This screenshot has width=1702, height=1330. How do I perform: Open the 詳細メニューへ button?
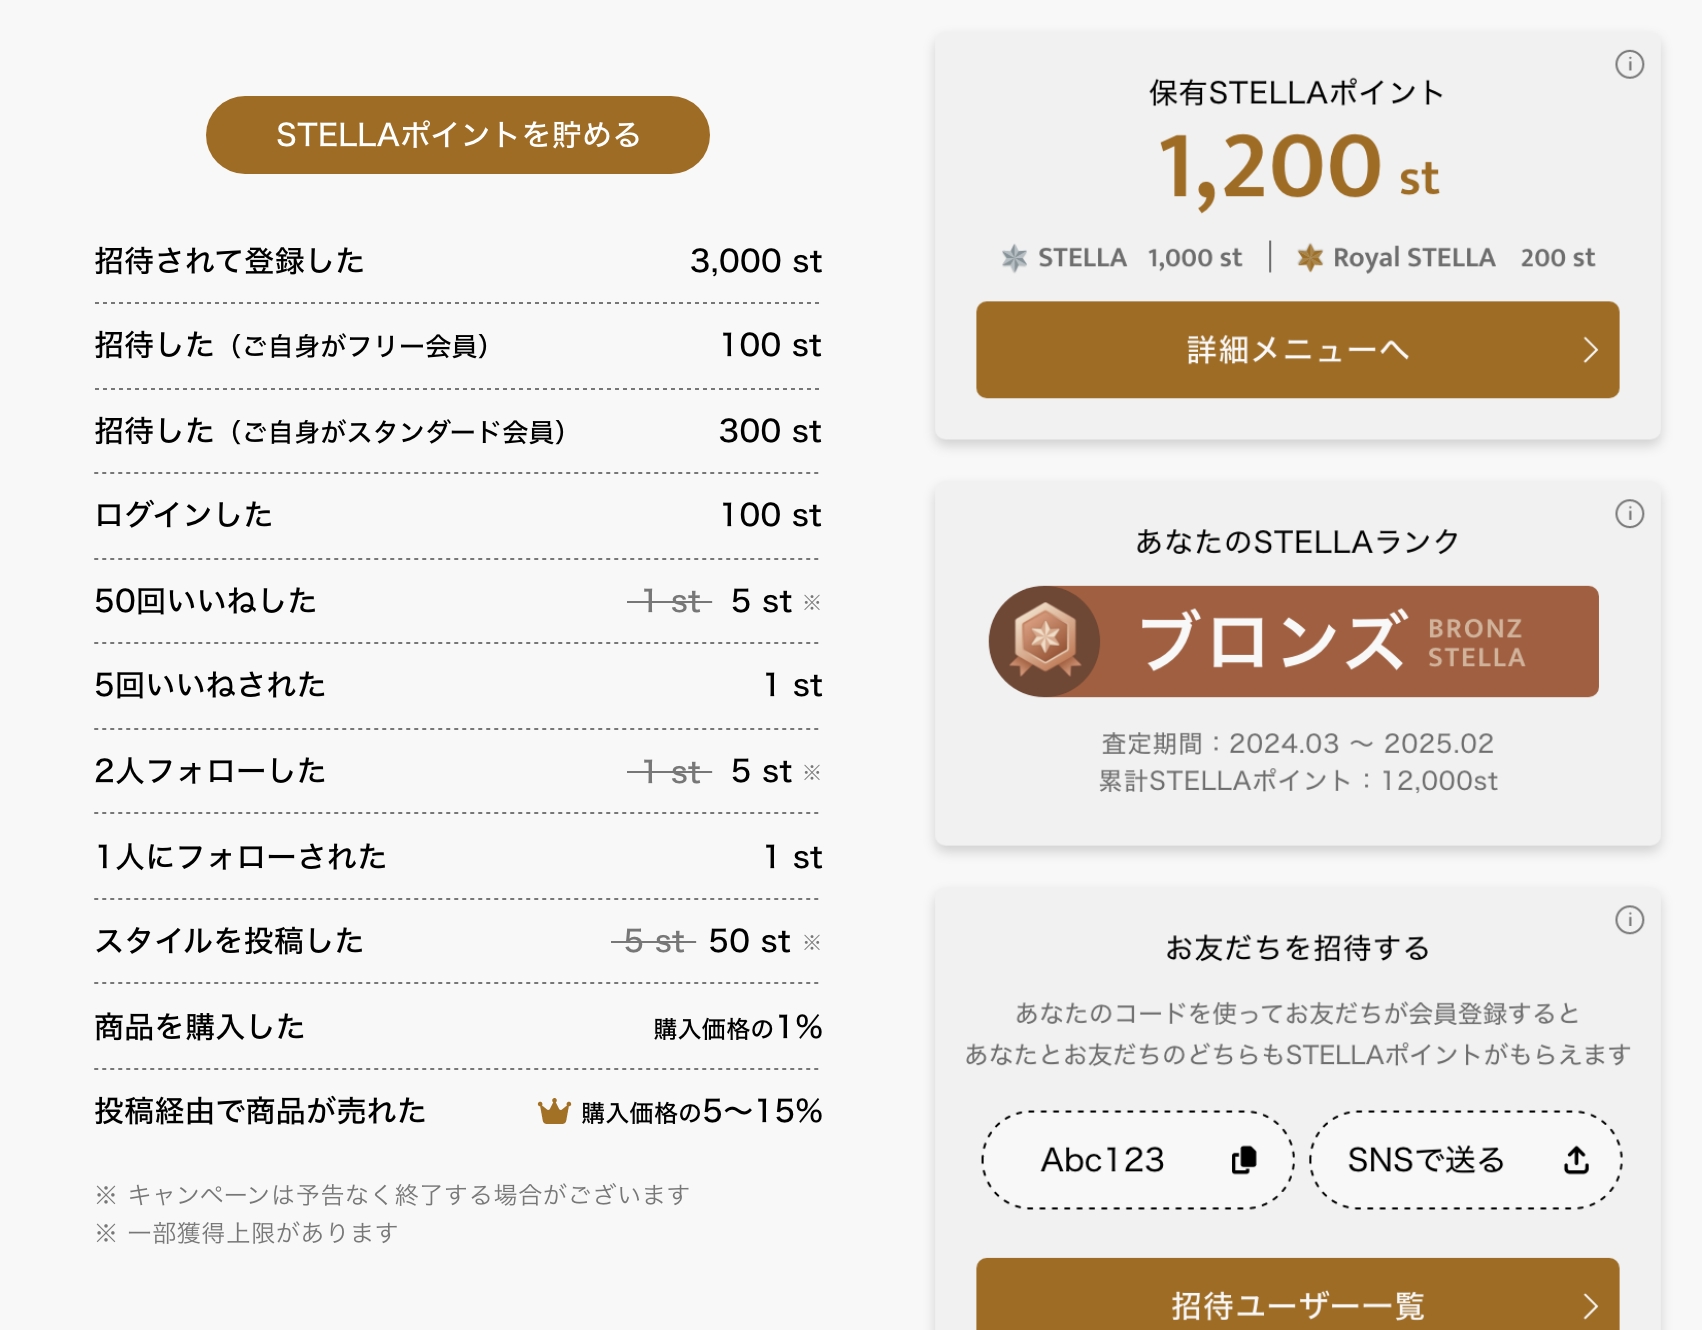1296,350
